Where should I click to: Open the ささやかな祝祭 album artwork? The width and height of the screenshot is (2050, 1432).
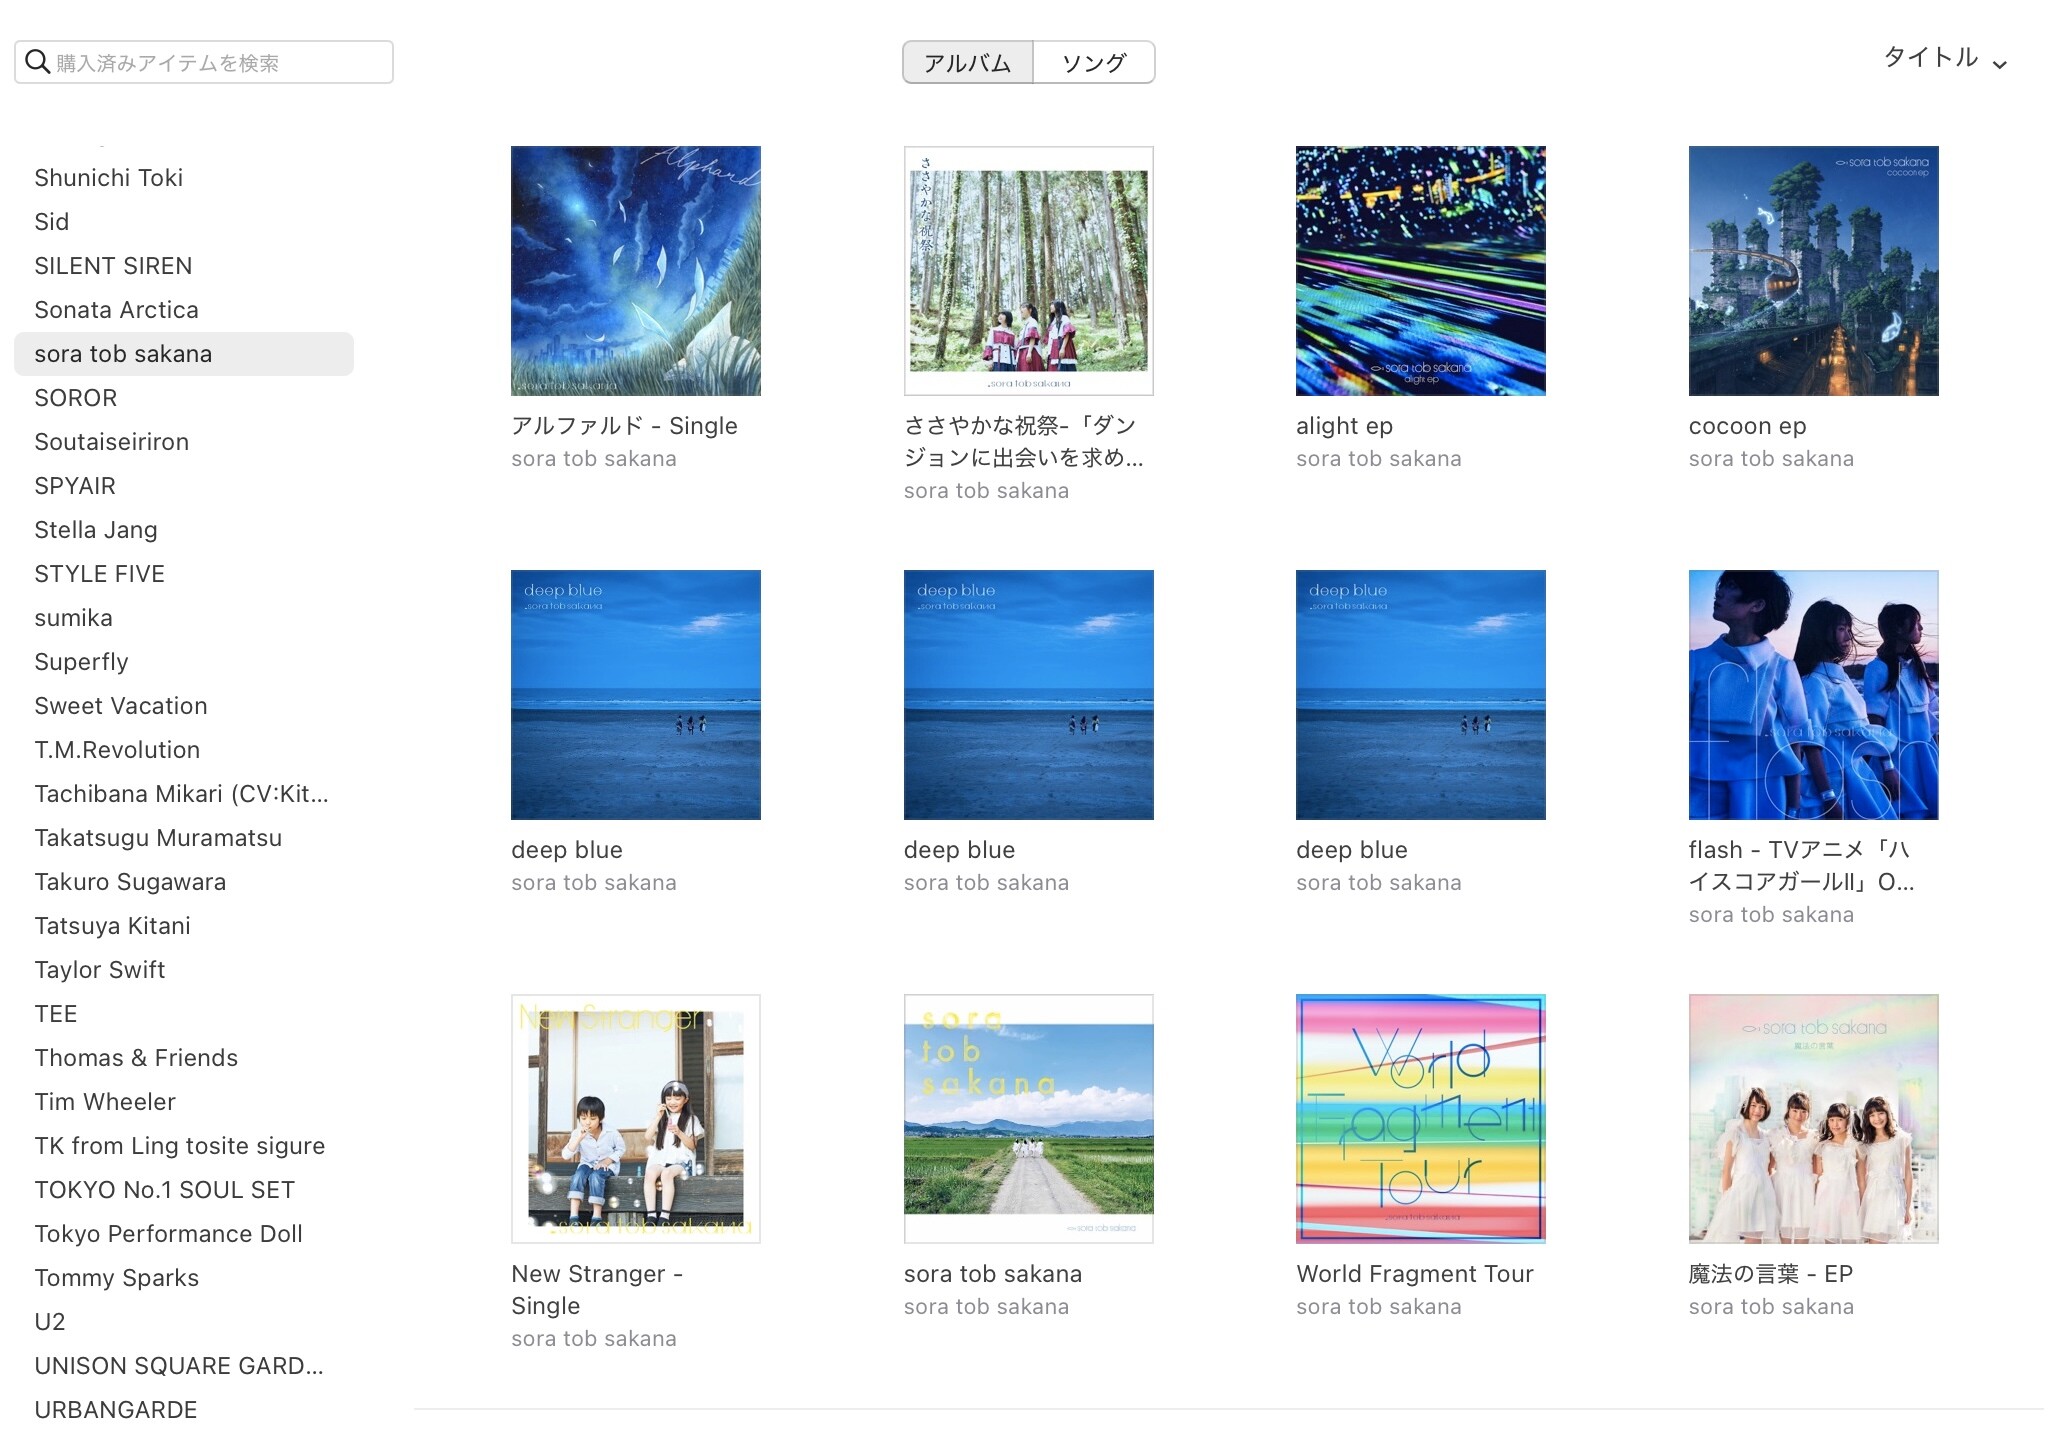click(x=1028, y=271)
